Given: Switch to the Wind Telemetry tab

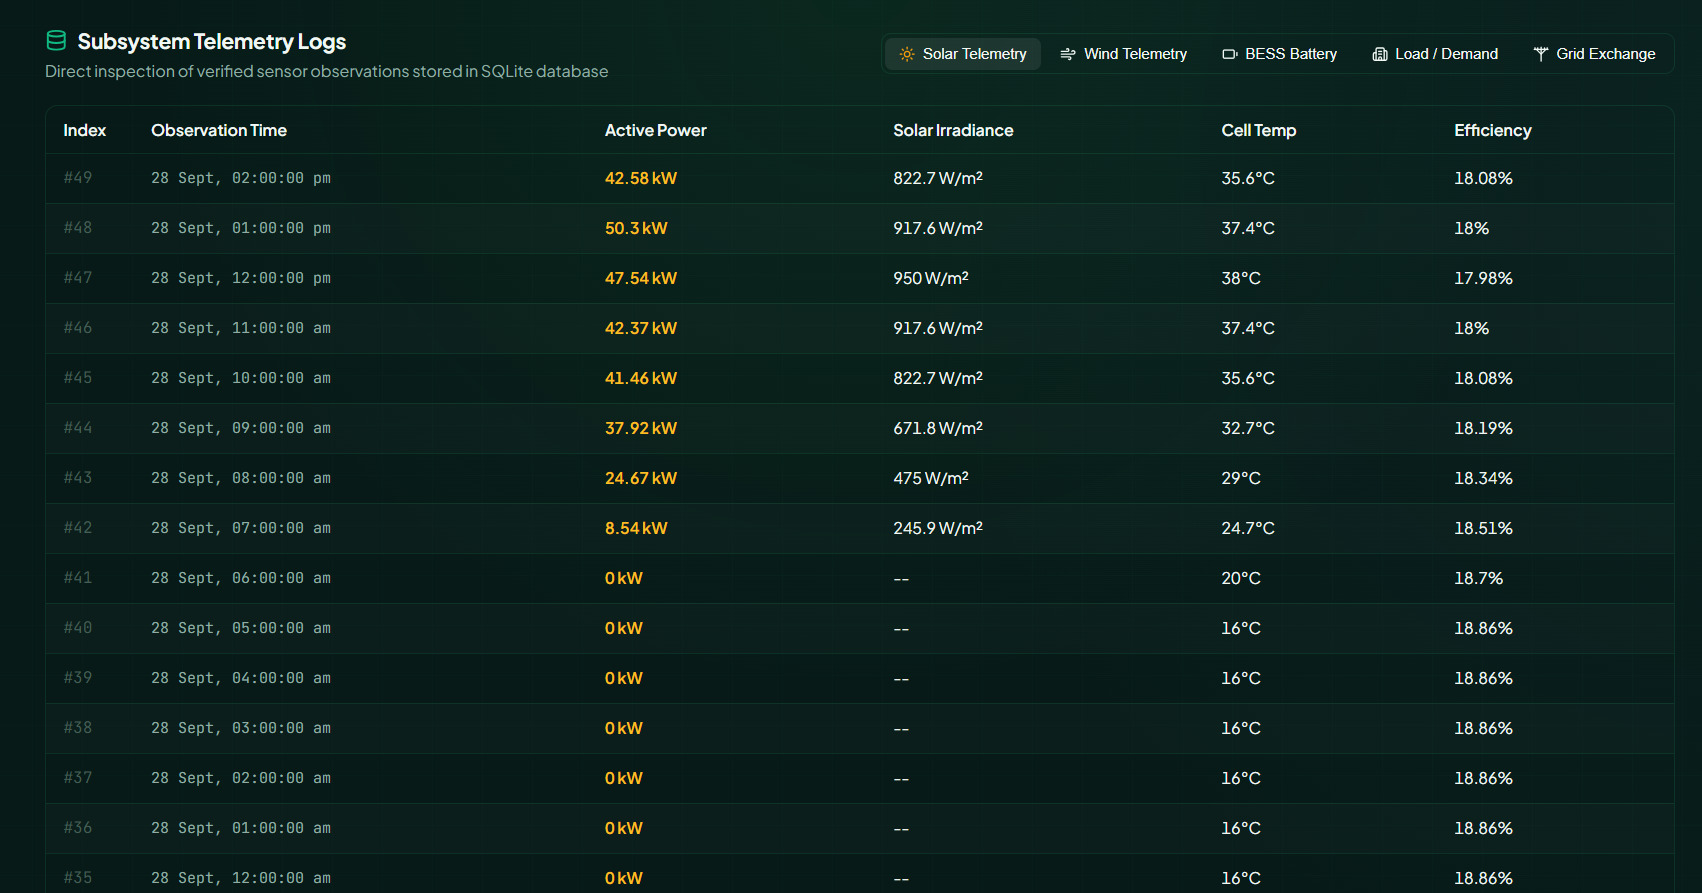Looking at the screenshot, I should click(1124, 54).
